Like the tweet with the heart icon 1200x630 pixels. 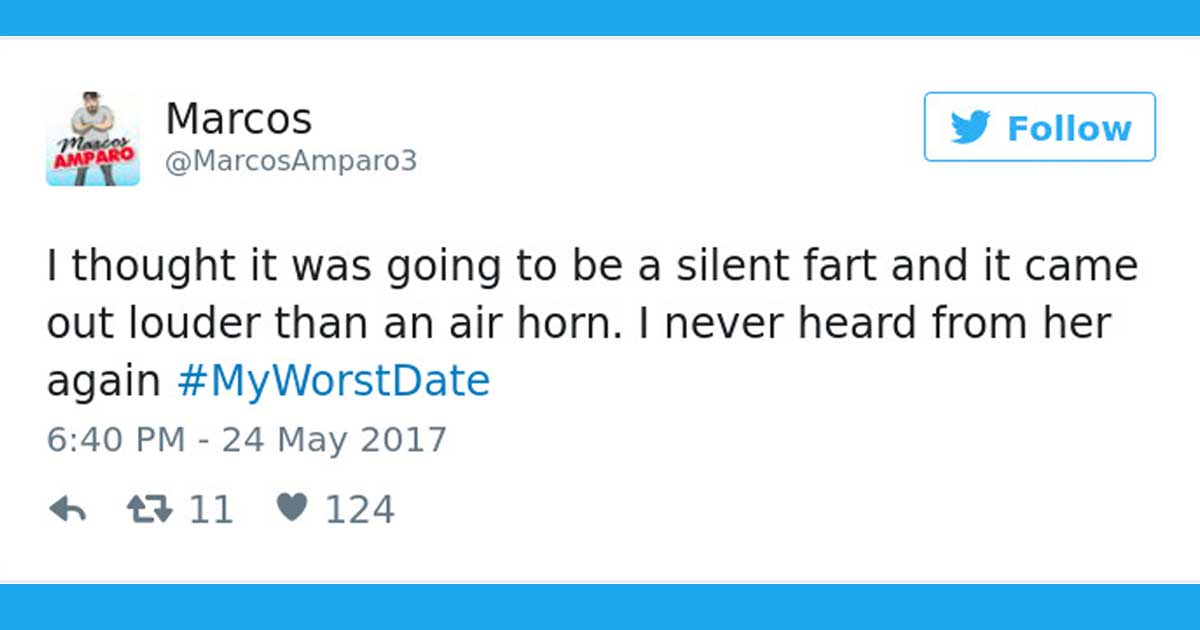291,510
